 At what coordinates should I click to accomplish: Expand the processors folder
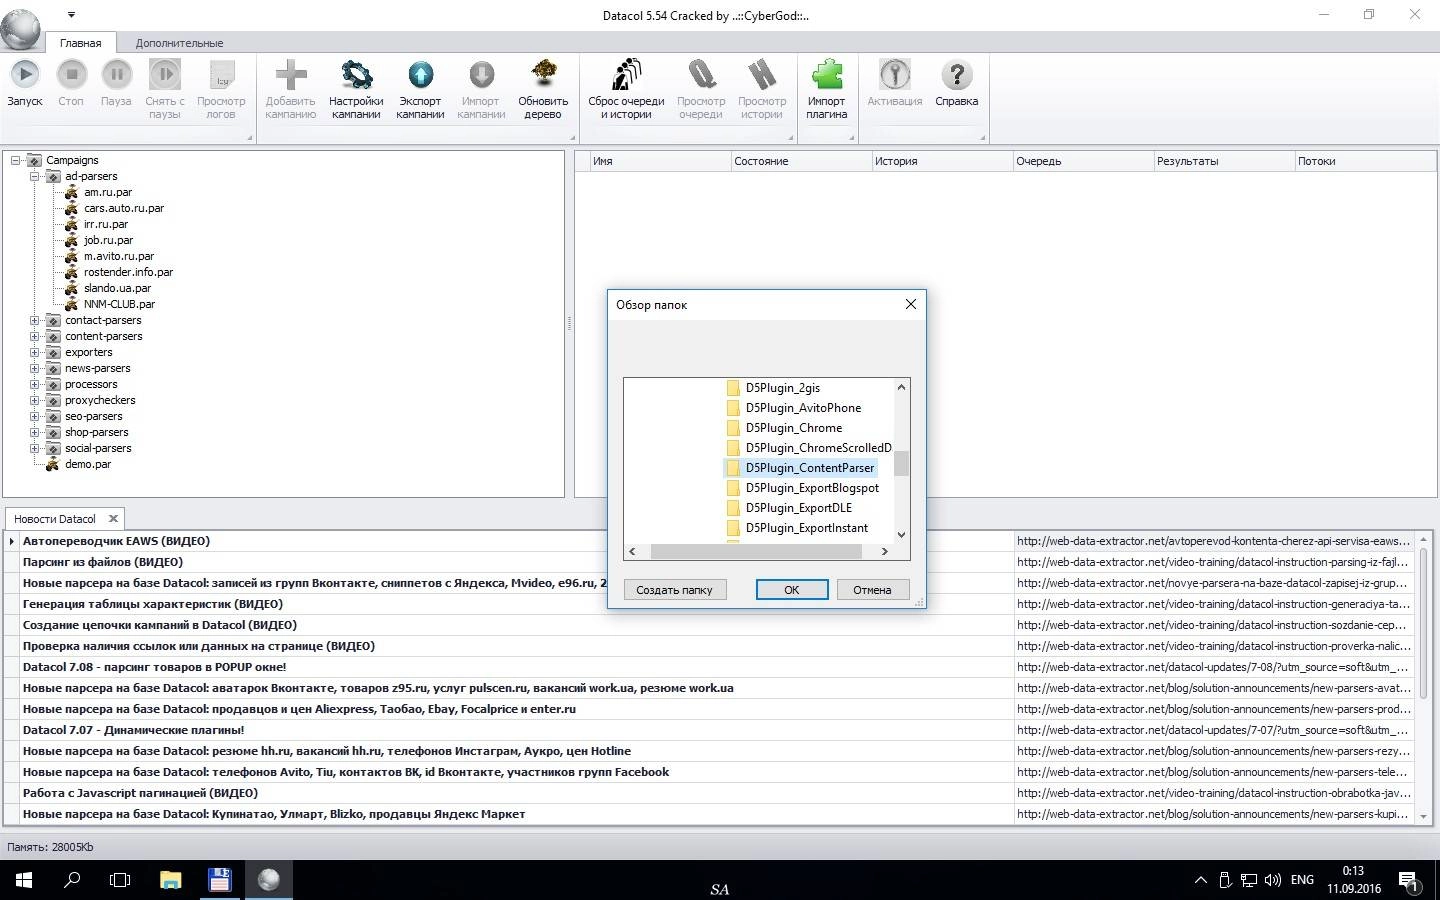(x=35, y=384)
